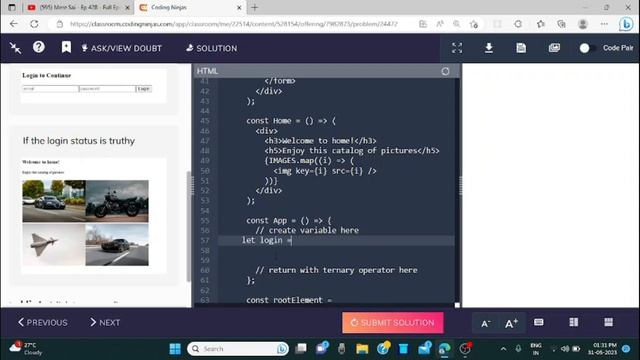Open the image gallery icon in header
This screenshot has height=360, width=640.
554,48
